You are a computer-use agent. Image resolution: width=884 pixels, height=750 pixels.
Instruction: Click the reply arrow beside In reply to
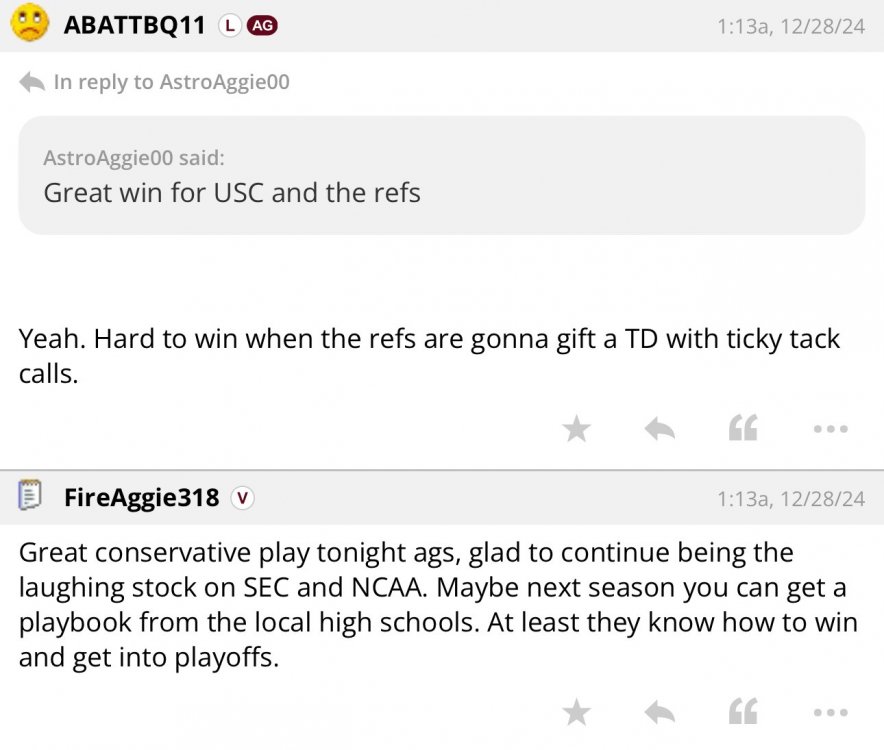coord(32,82)
